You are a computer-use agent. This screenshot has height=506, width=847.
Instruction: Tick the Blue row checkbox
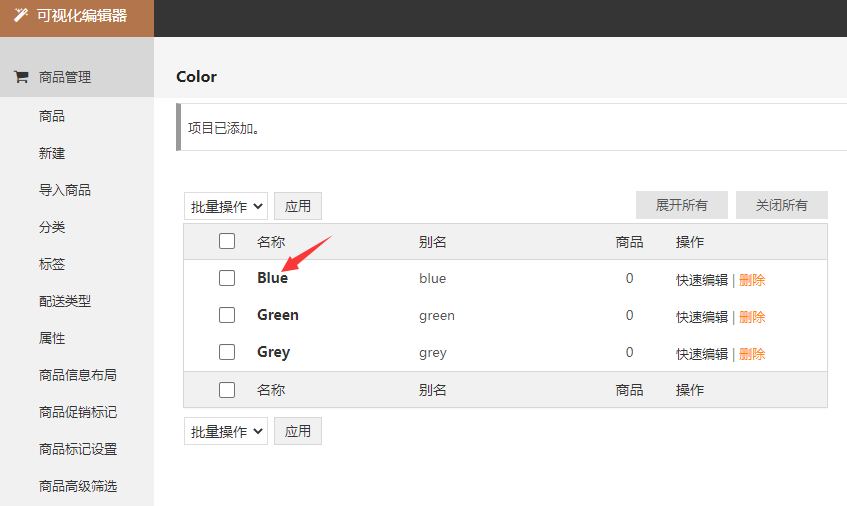[x=227, y=278]
